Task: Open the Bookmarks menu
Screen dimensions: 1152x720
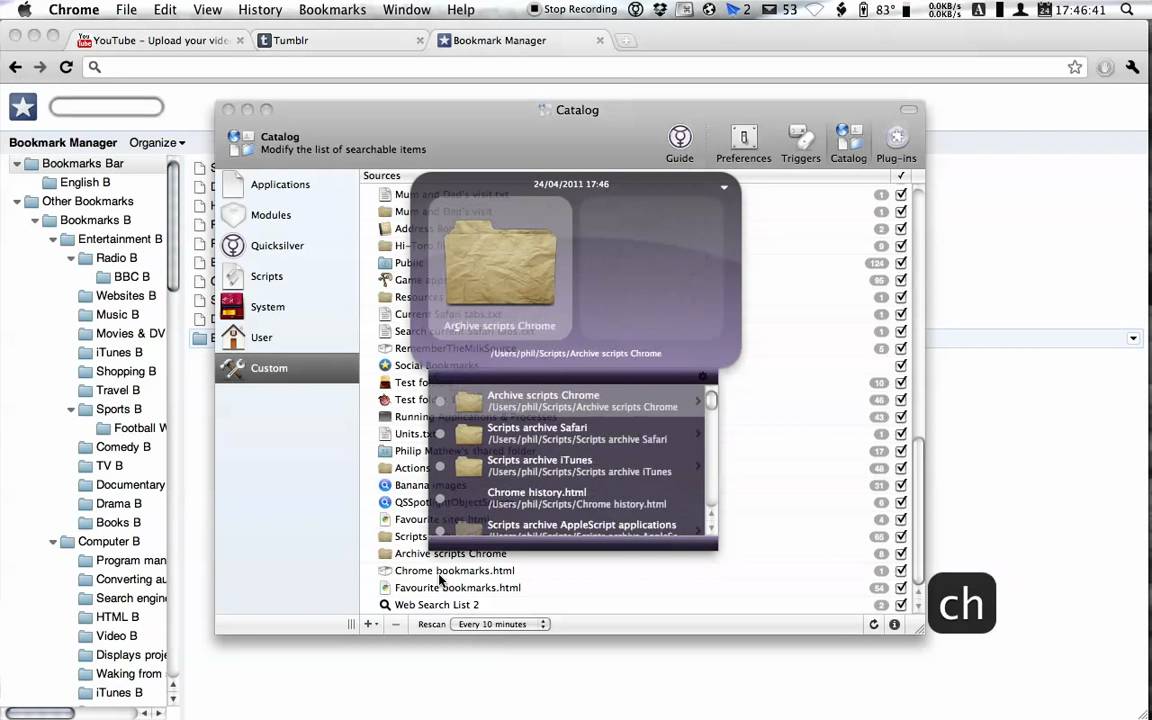Action: (x=332, y=10)
